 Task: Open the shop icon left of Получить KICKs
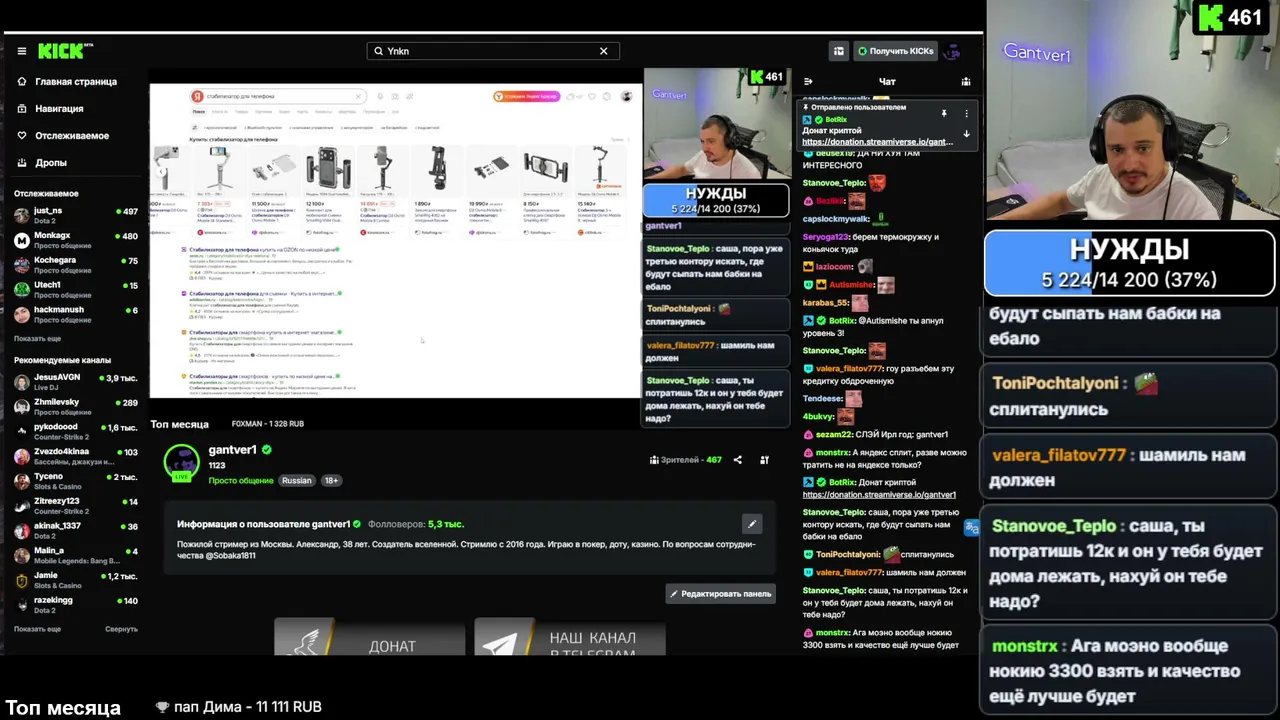click(x=839, y=51)
